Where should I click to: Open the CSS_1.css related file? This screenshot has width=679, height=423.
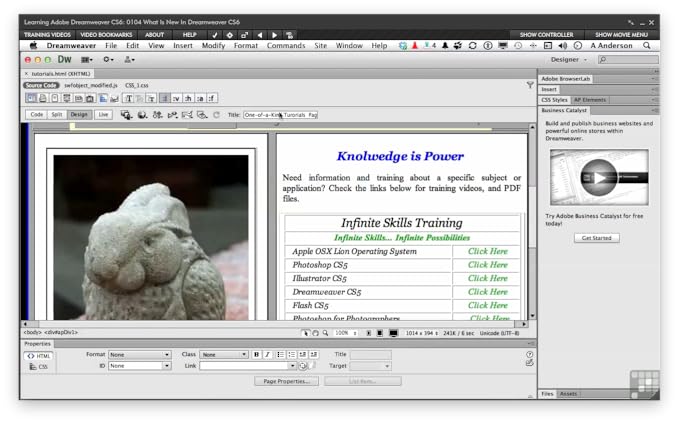coord(136,85)
